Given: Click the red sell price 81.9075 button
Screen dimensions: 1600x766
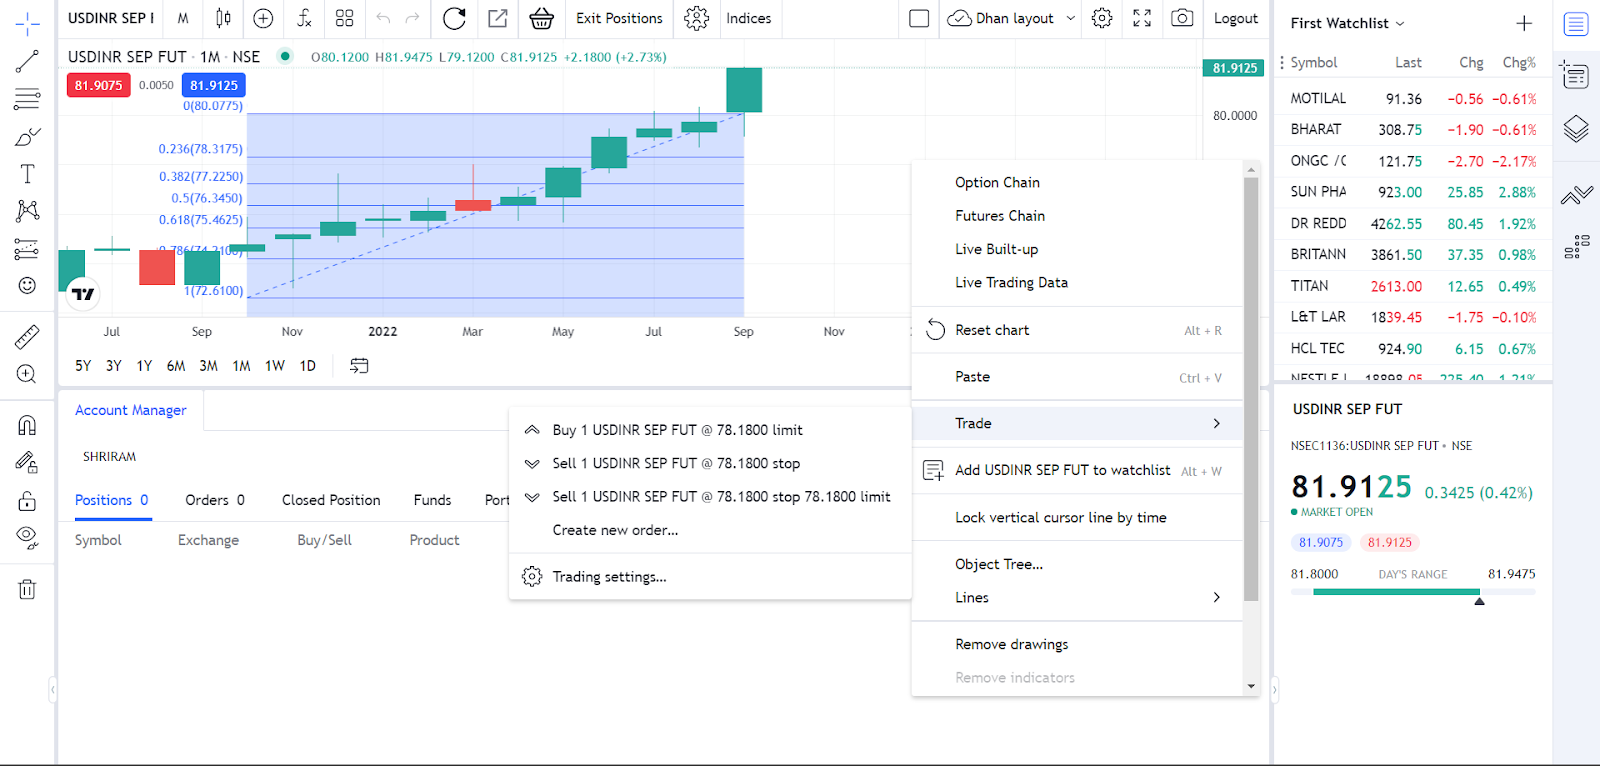Looking at the screenshot, I should 98,85.
